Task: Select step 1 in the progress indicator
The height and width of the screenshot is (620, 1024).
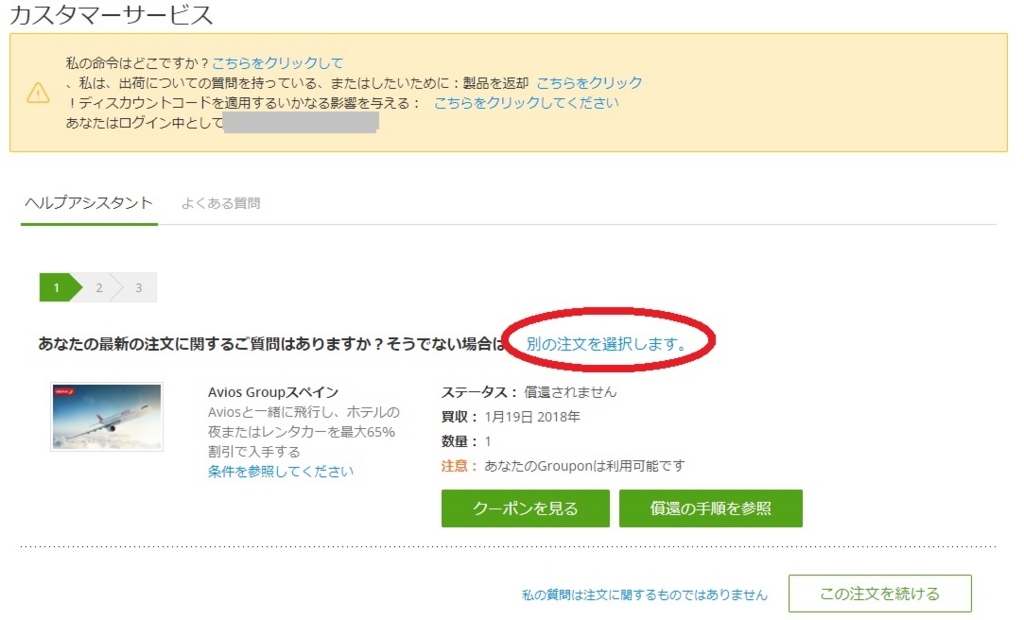Action: point(59,287)
